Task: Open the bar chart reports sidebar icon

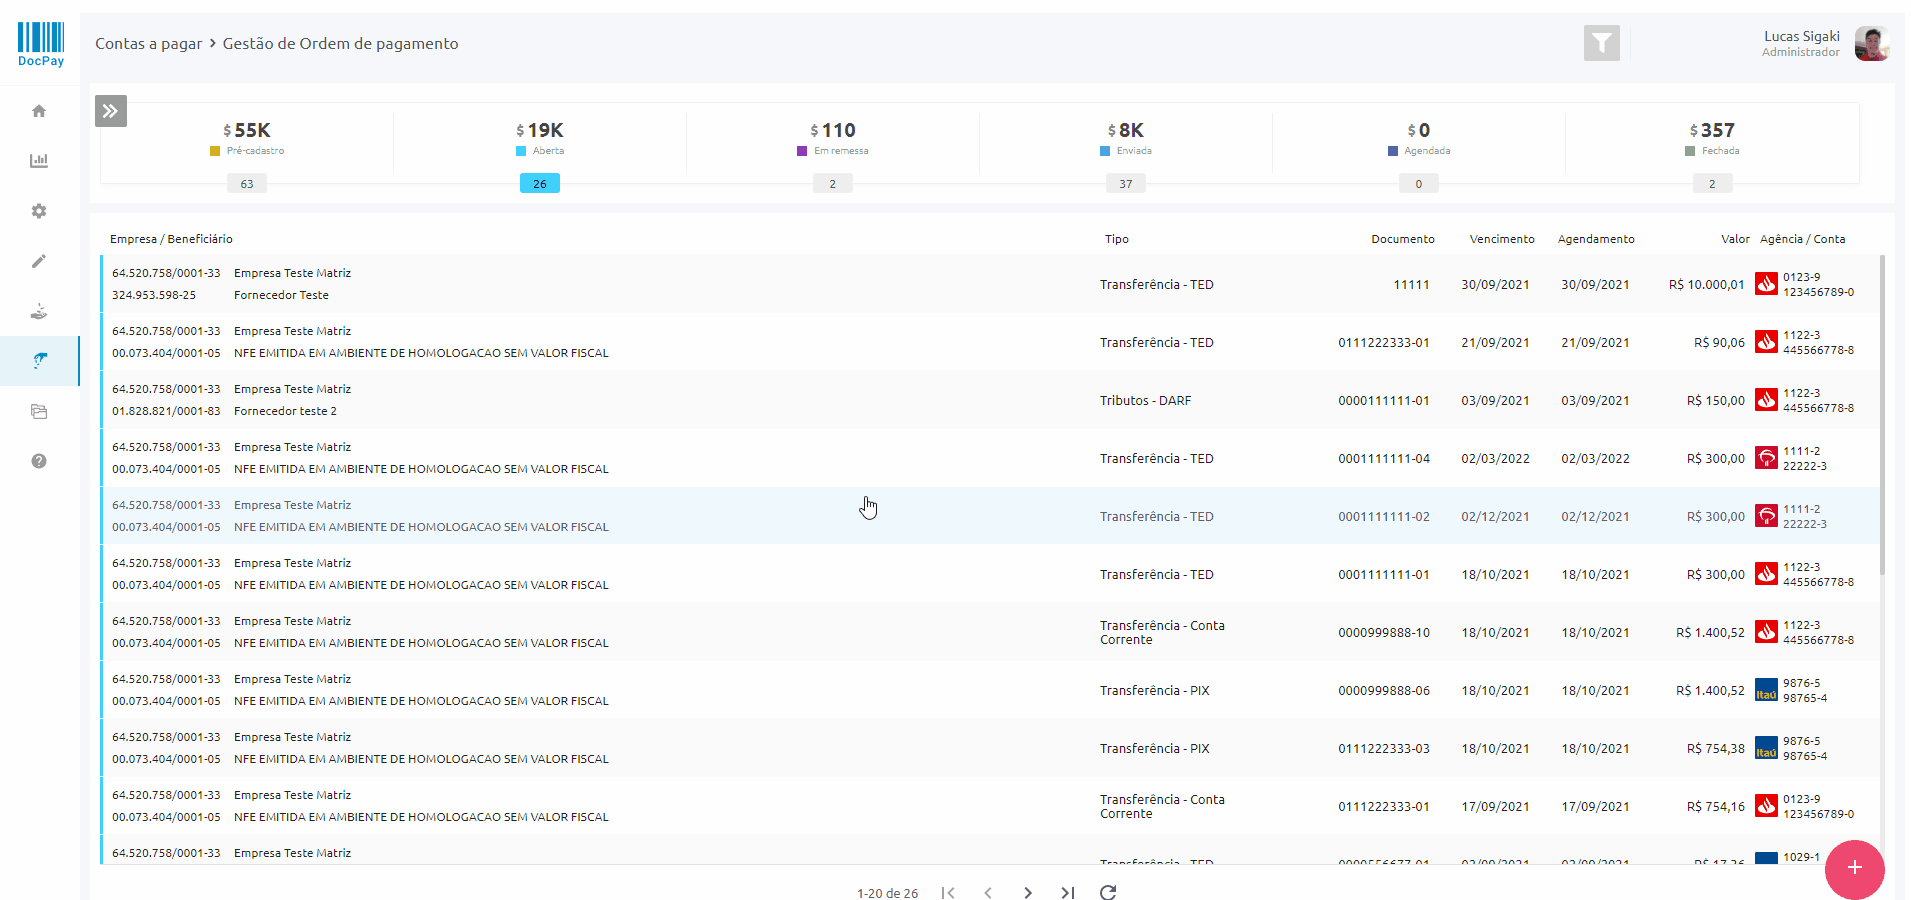Action: tap(39, 161)
